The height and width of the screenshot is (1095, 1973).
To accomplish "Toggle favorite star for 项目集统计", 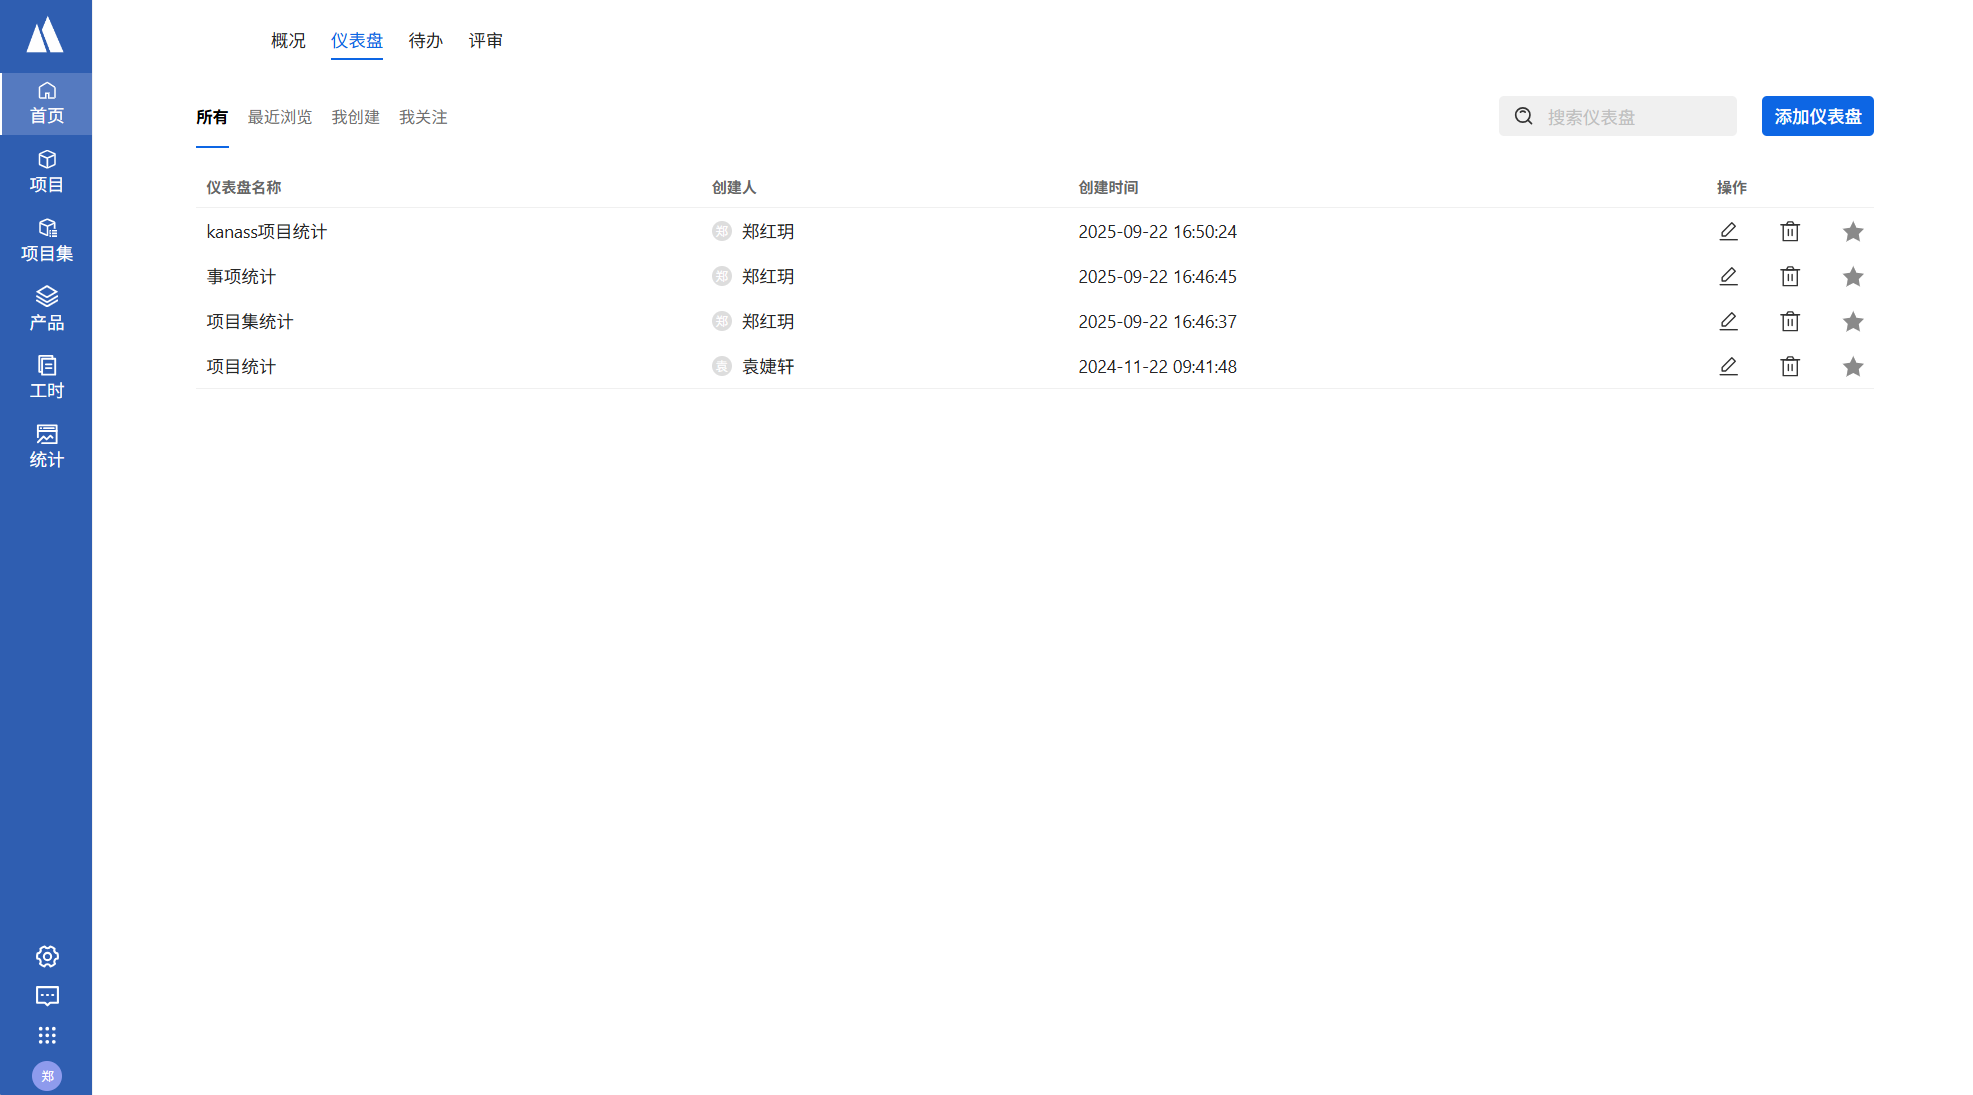I will tap(1852, 321).
